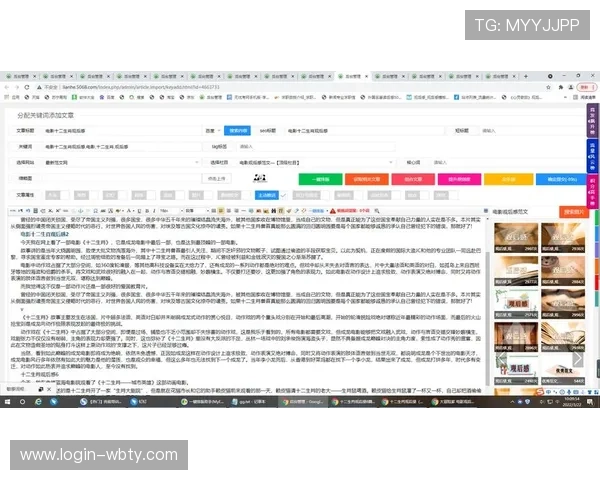Image resolution: width=600 pixels, height=480 pixels.
Task: Focus the 核心词 input field
Action: 509,163
